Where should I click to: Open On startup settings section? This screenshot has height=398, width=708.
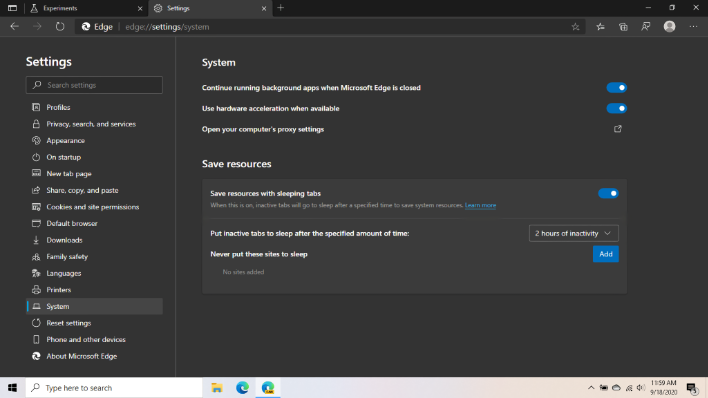point(94,157)
